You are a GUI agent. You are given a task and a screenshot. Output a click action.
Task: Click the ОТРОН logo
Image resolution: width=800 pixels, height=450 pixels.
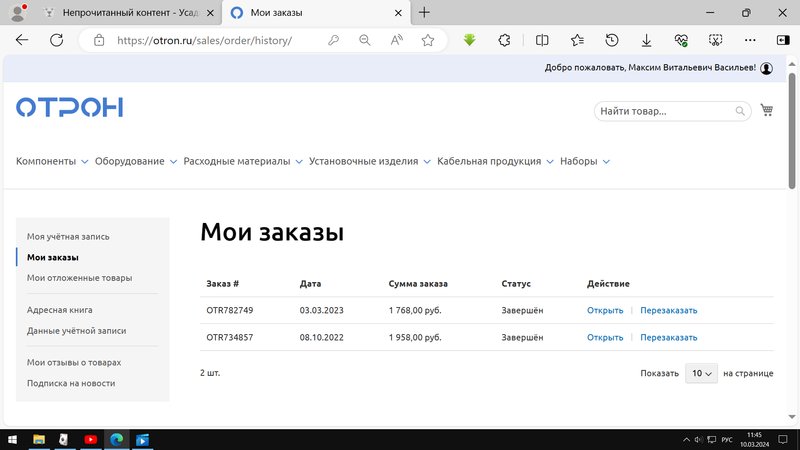click(x=69, y=107)
